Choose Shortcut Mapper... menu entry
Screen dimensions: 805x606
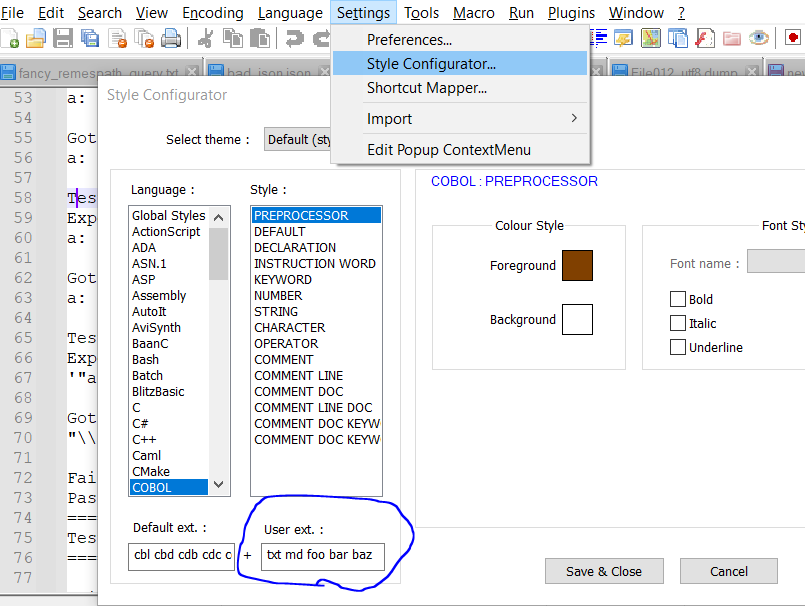460,88
